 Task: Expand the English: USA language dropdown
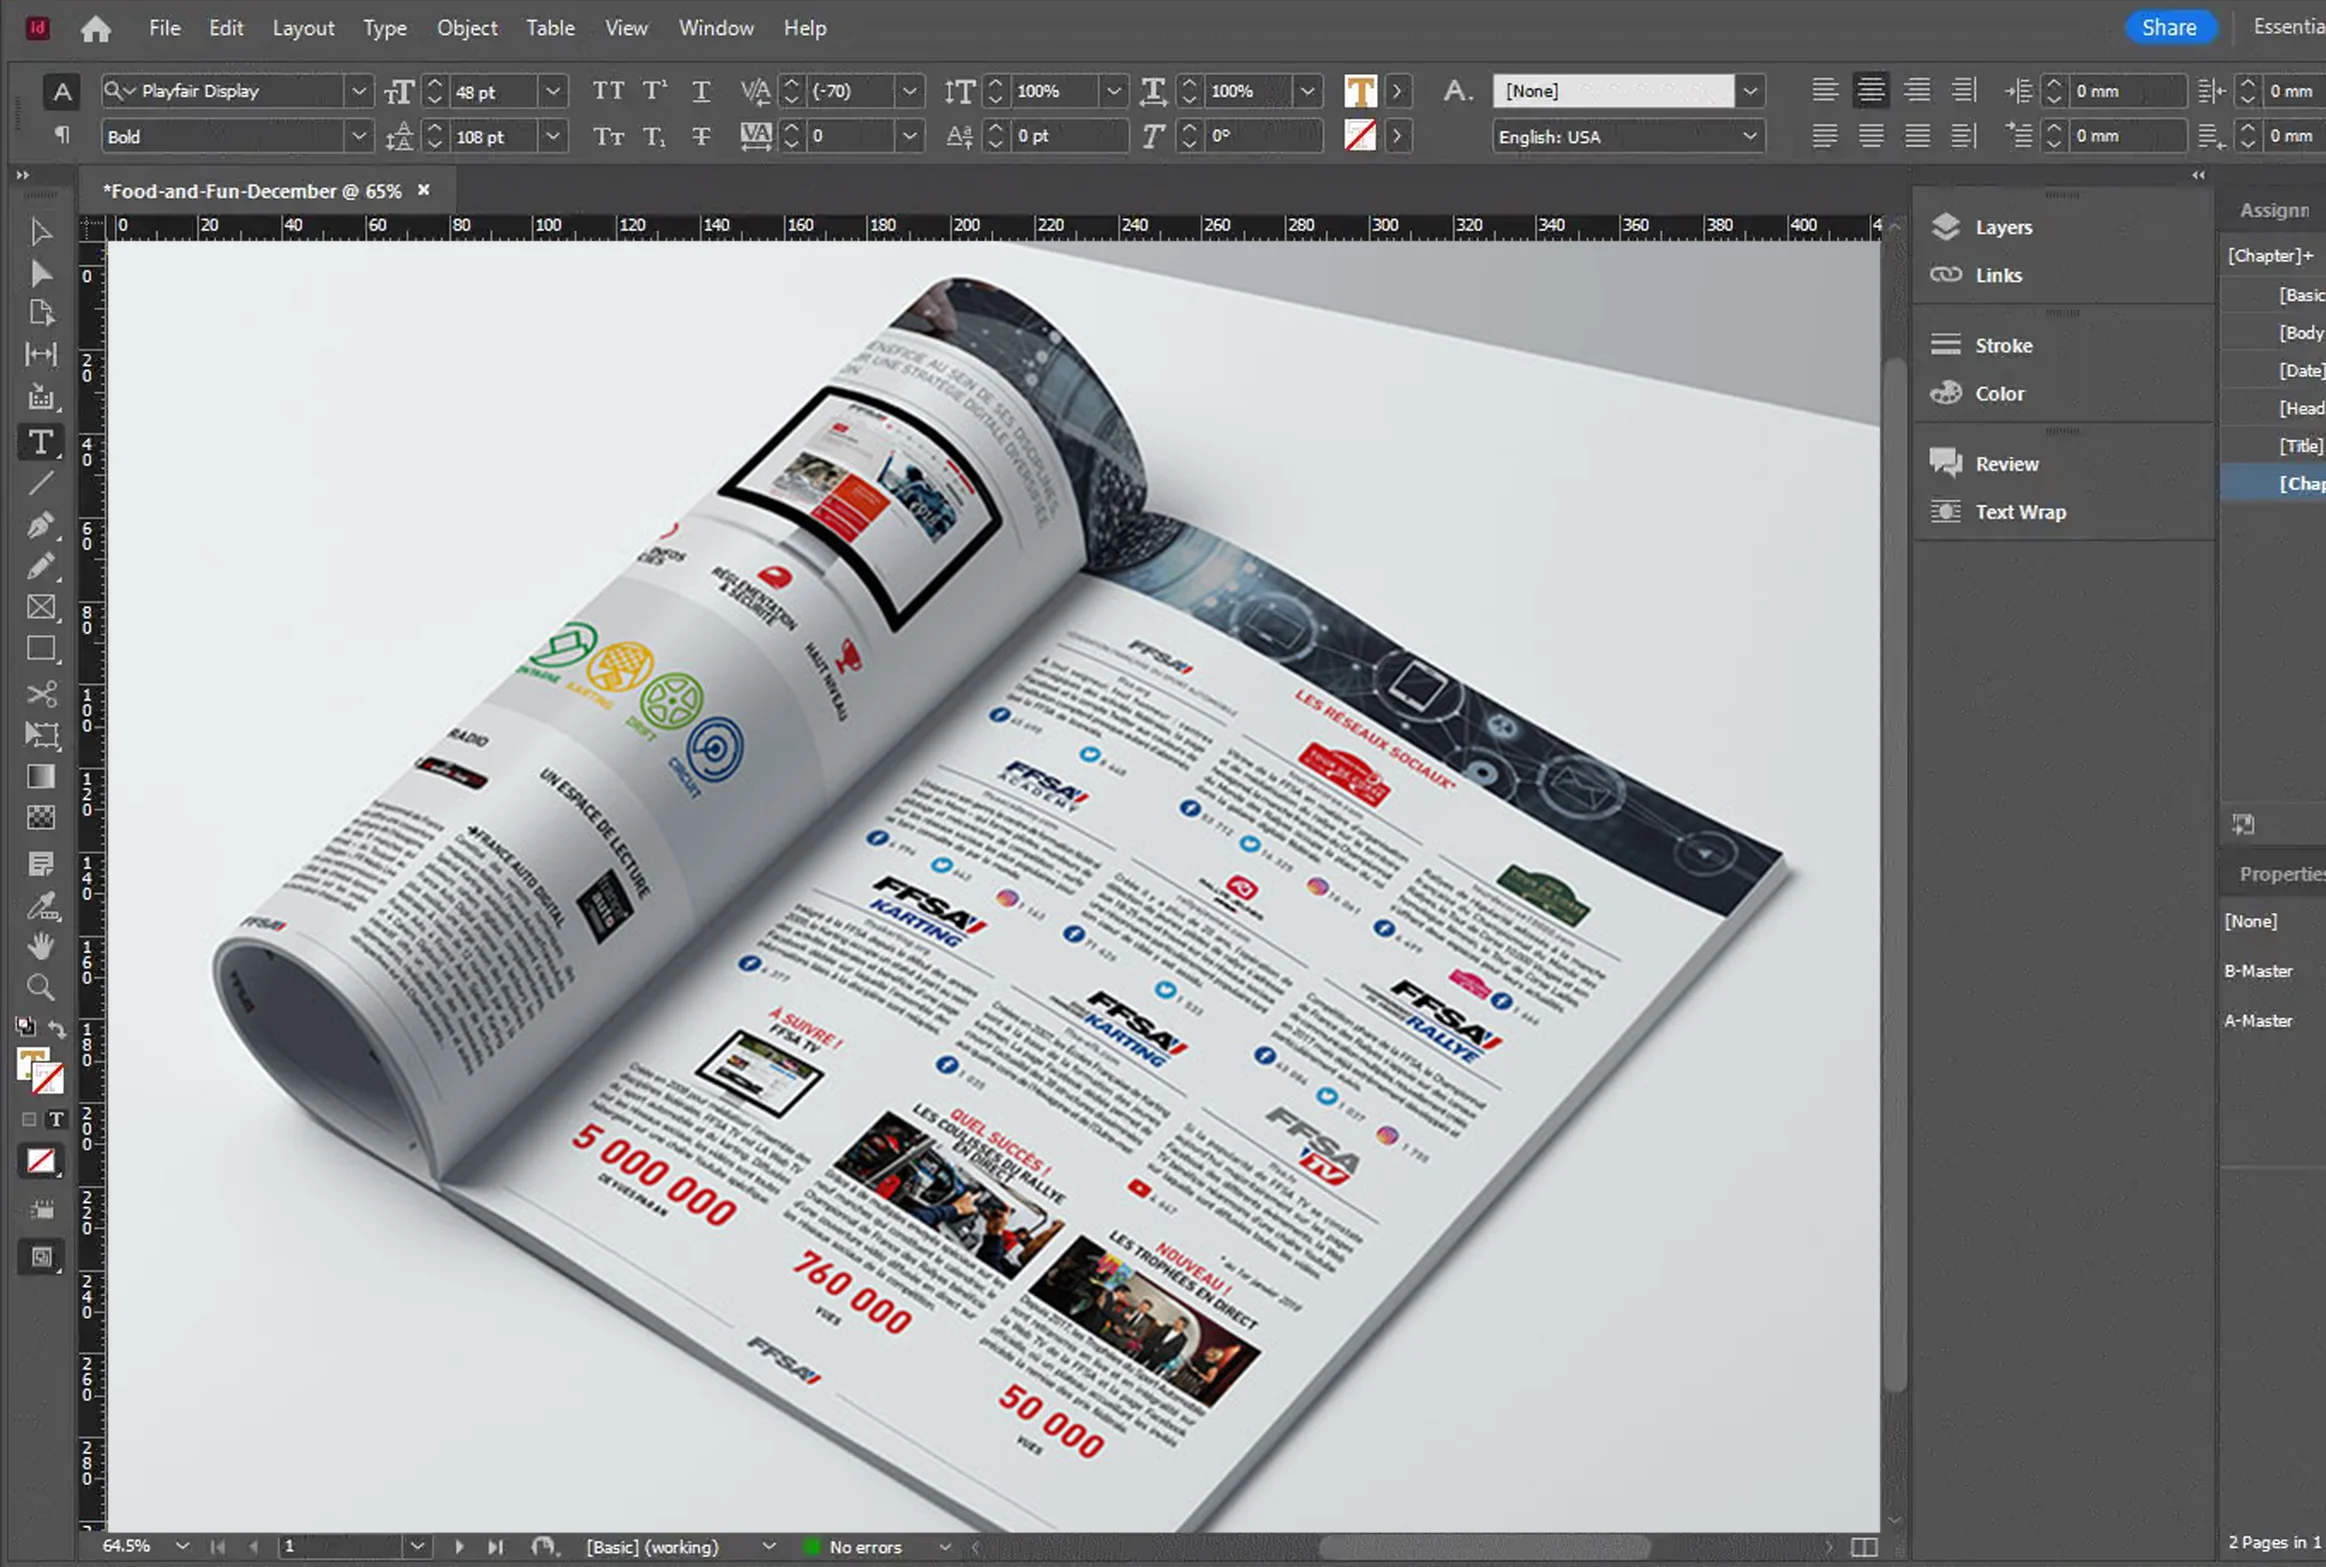click(x=1749, y=136)
